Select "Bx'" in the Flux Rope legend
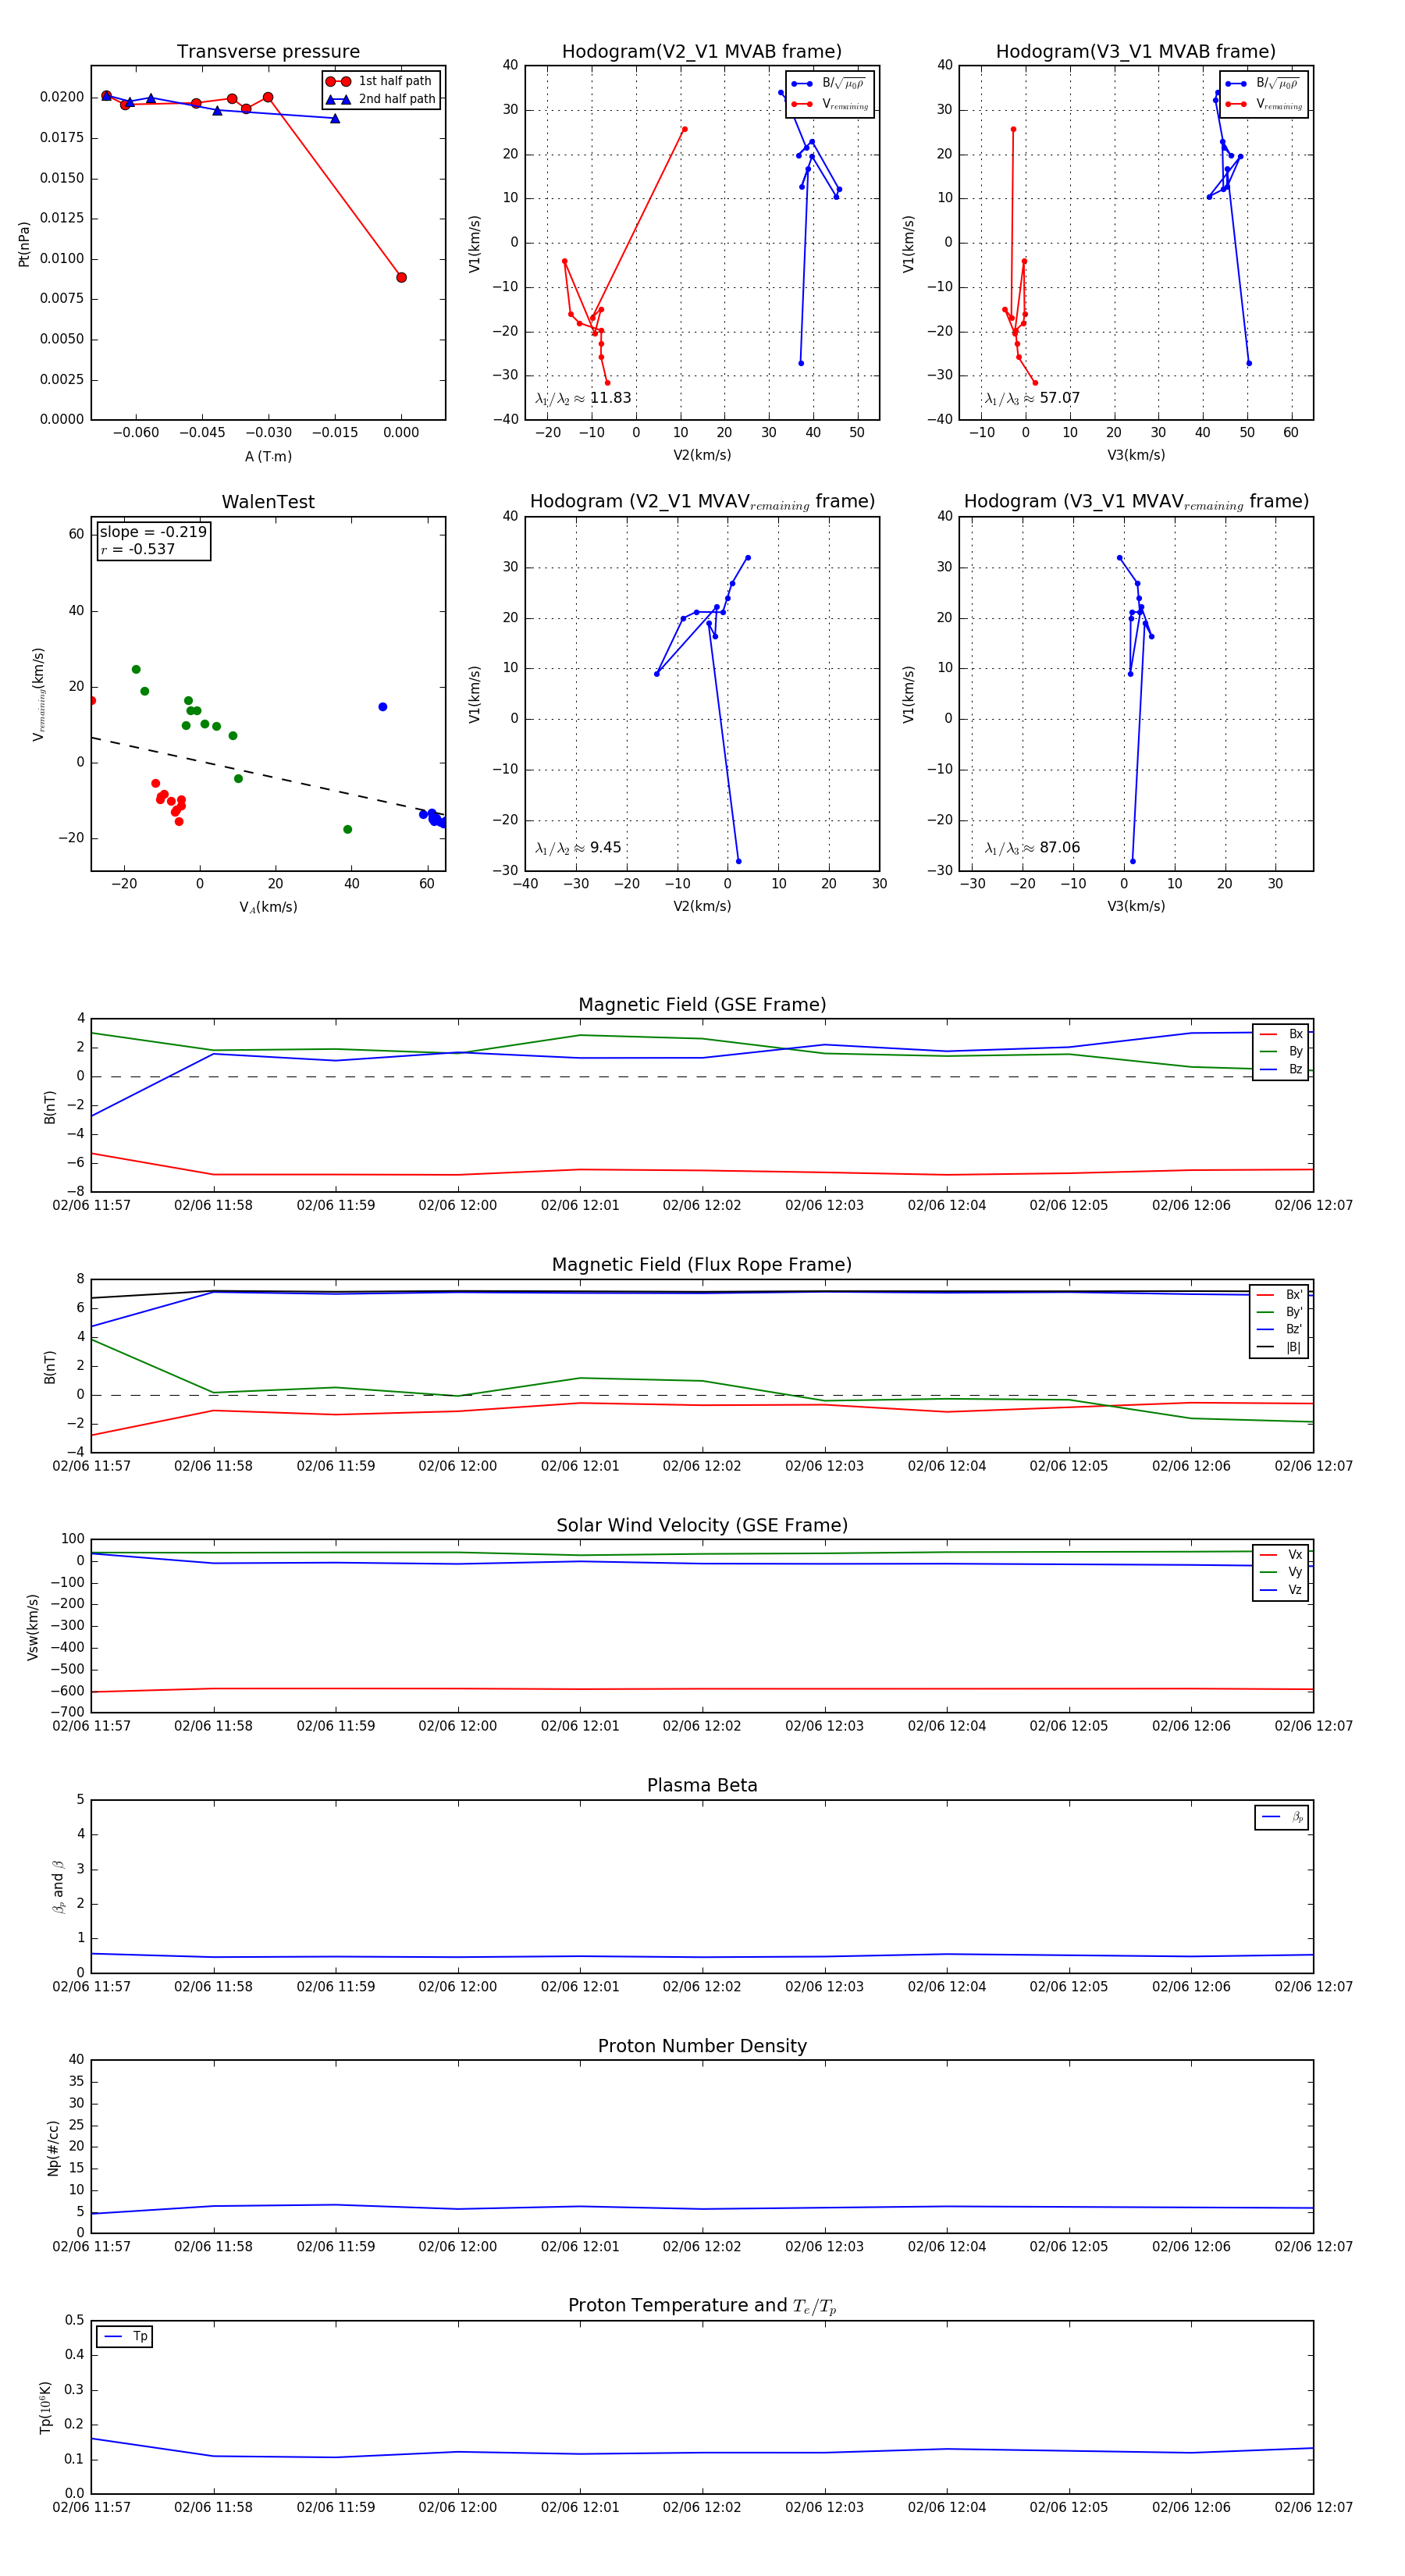Viewport: 1405px width, 2576px height. (1281, 1294)
